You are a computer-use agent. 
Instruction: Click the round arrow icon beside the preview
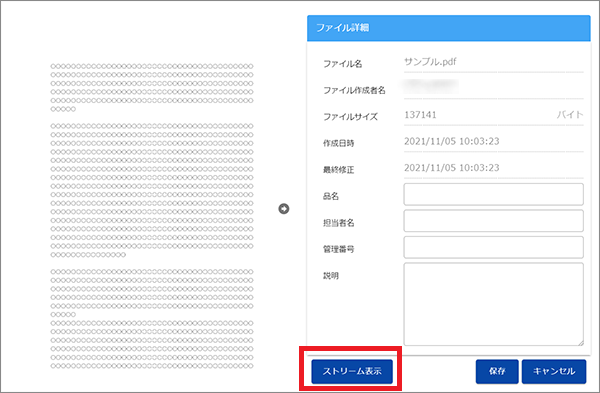pyautogui.click(x=284, y=209)
